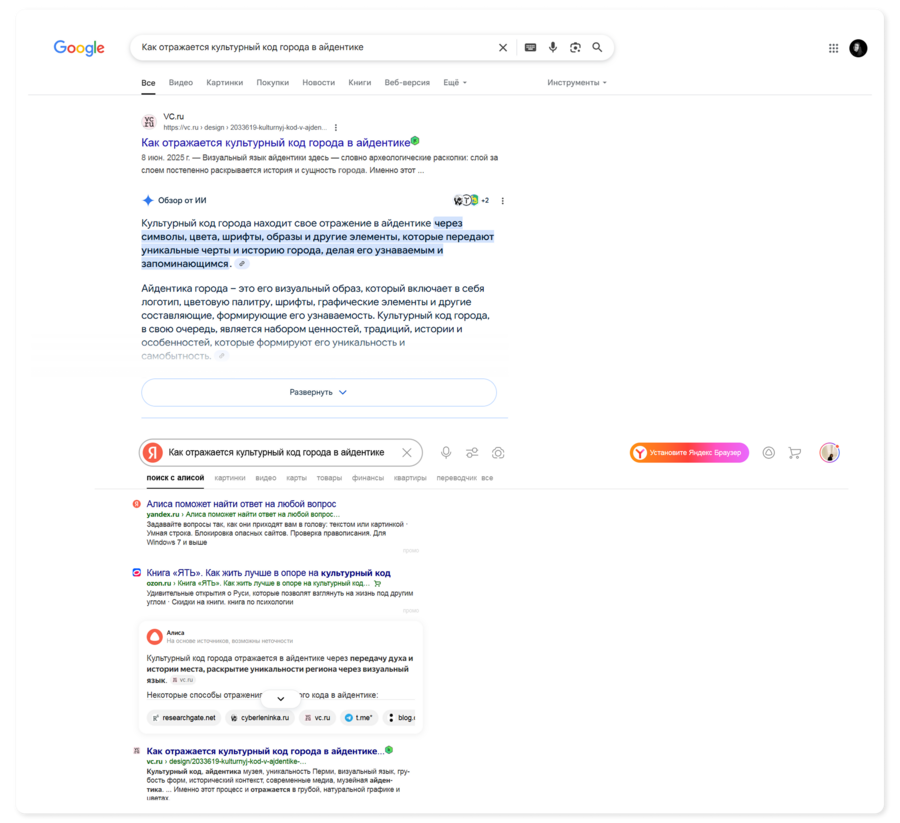Open Yandex финансы tab
900x823 pixels.
point(368,478)
